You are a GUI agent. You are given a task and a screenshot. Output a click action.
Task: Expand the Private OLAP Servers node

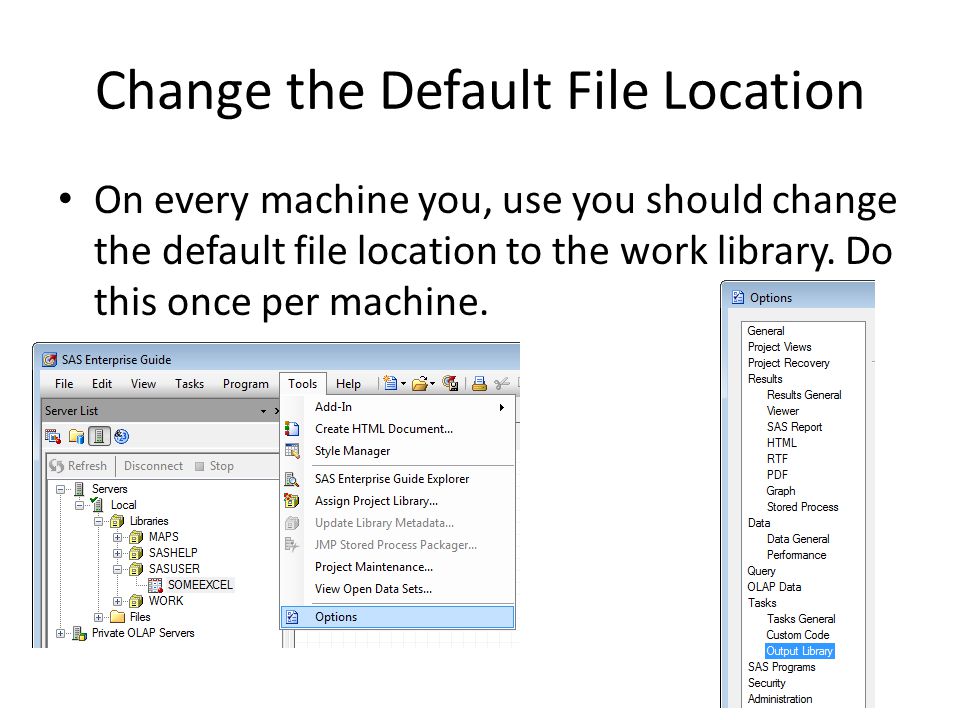click(61, 634)
